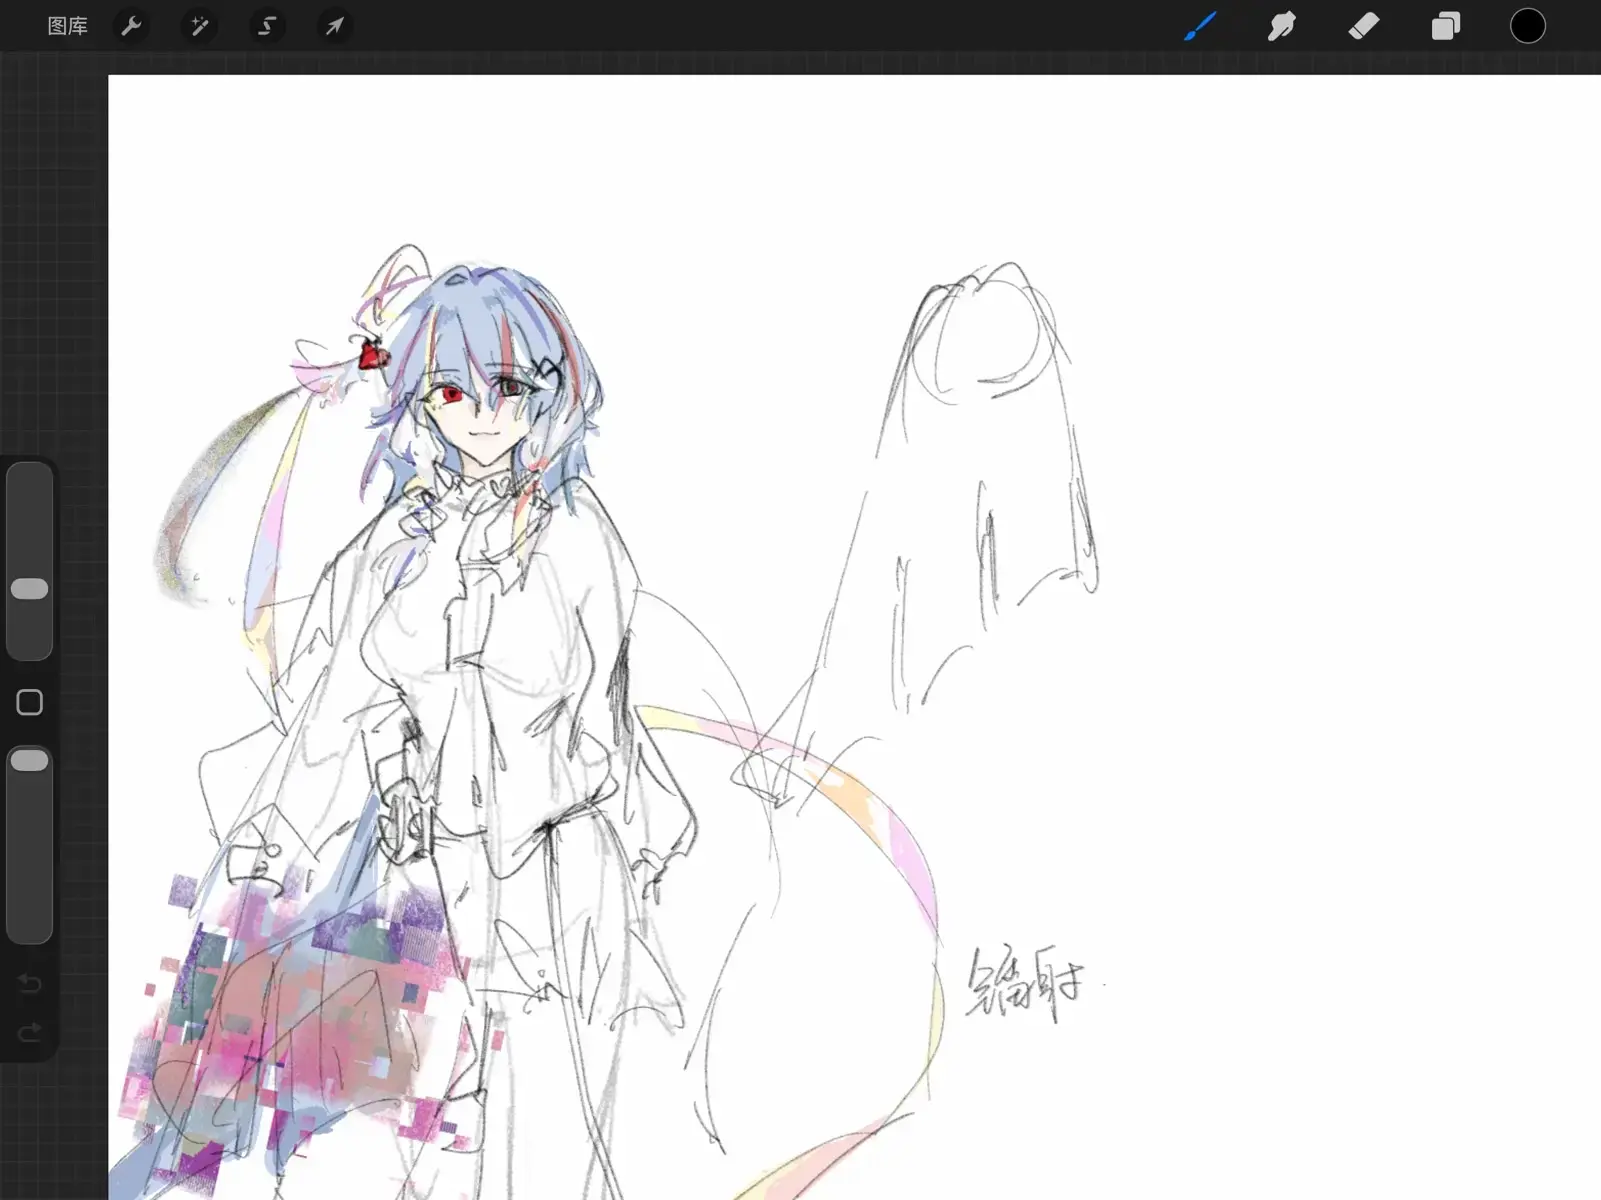Select the Transform arrow tool
Screen dimensions: 1601x1200
334,26
